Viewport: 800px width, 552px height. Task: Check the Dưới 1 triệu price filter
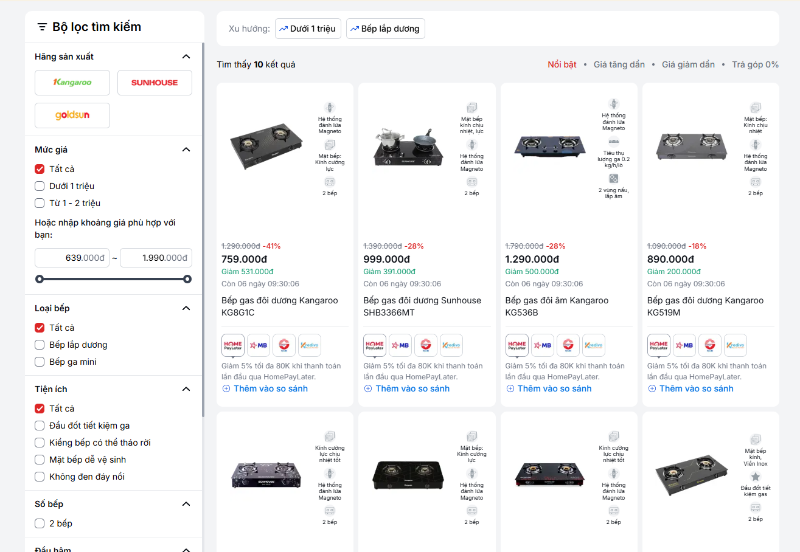(x=40, y=186)
